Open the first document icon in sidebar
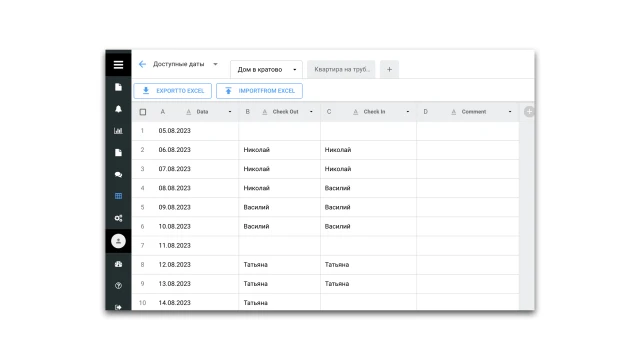Image resolution: width=640 pixels, height=360 pixels. [x=118, y=87]
